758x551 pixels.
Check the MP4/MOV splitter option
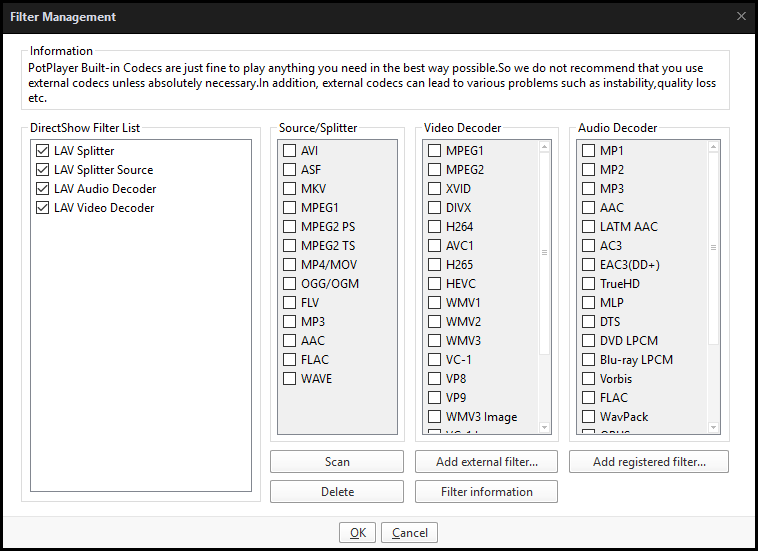point(289,265)
